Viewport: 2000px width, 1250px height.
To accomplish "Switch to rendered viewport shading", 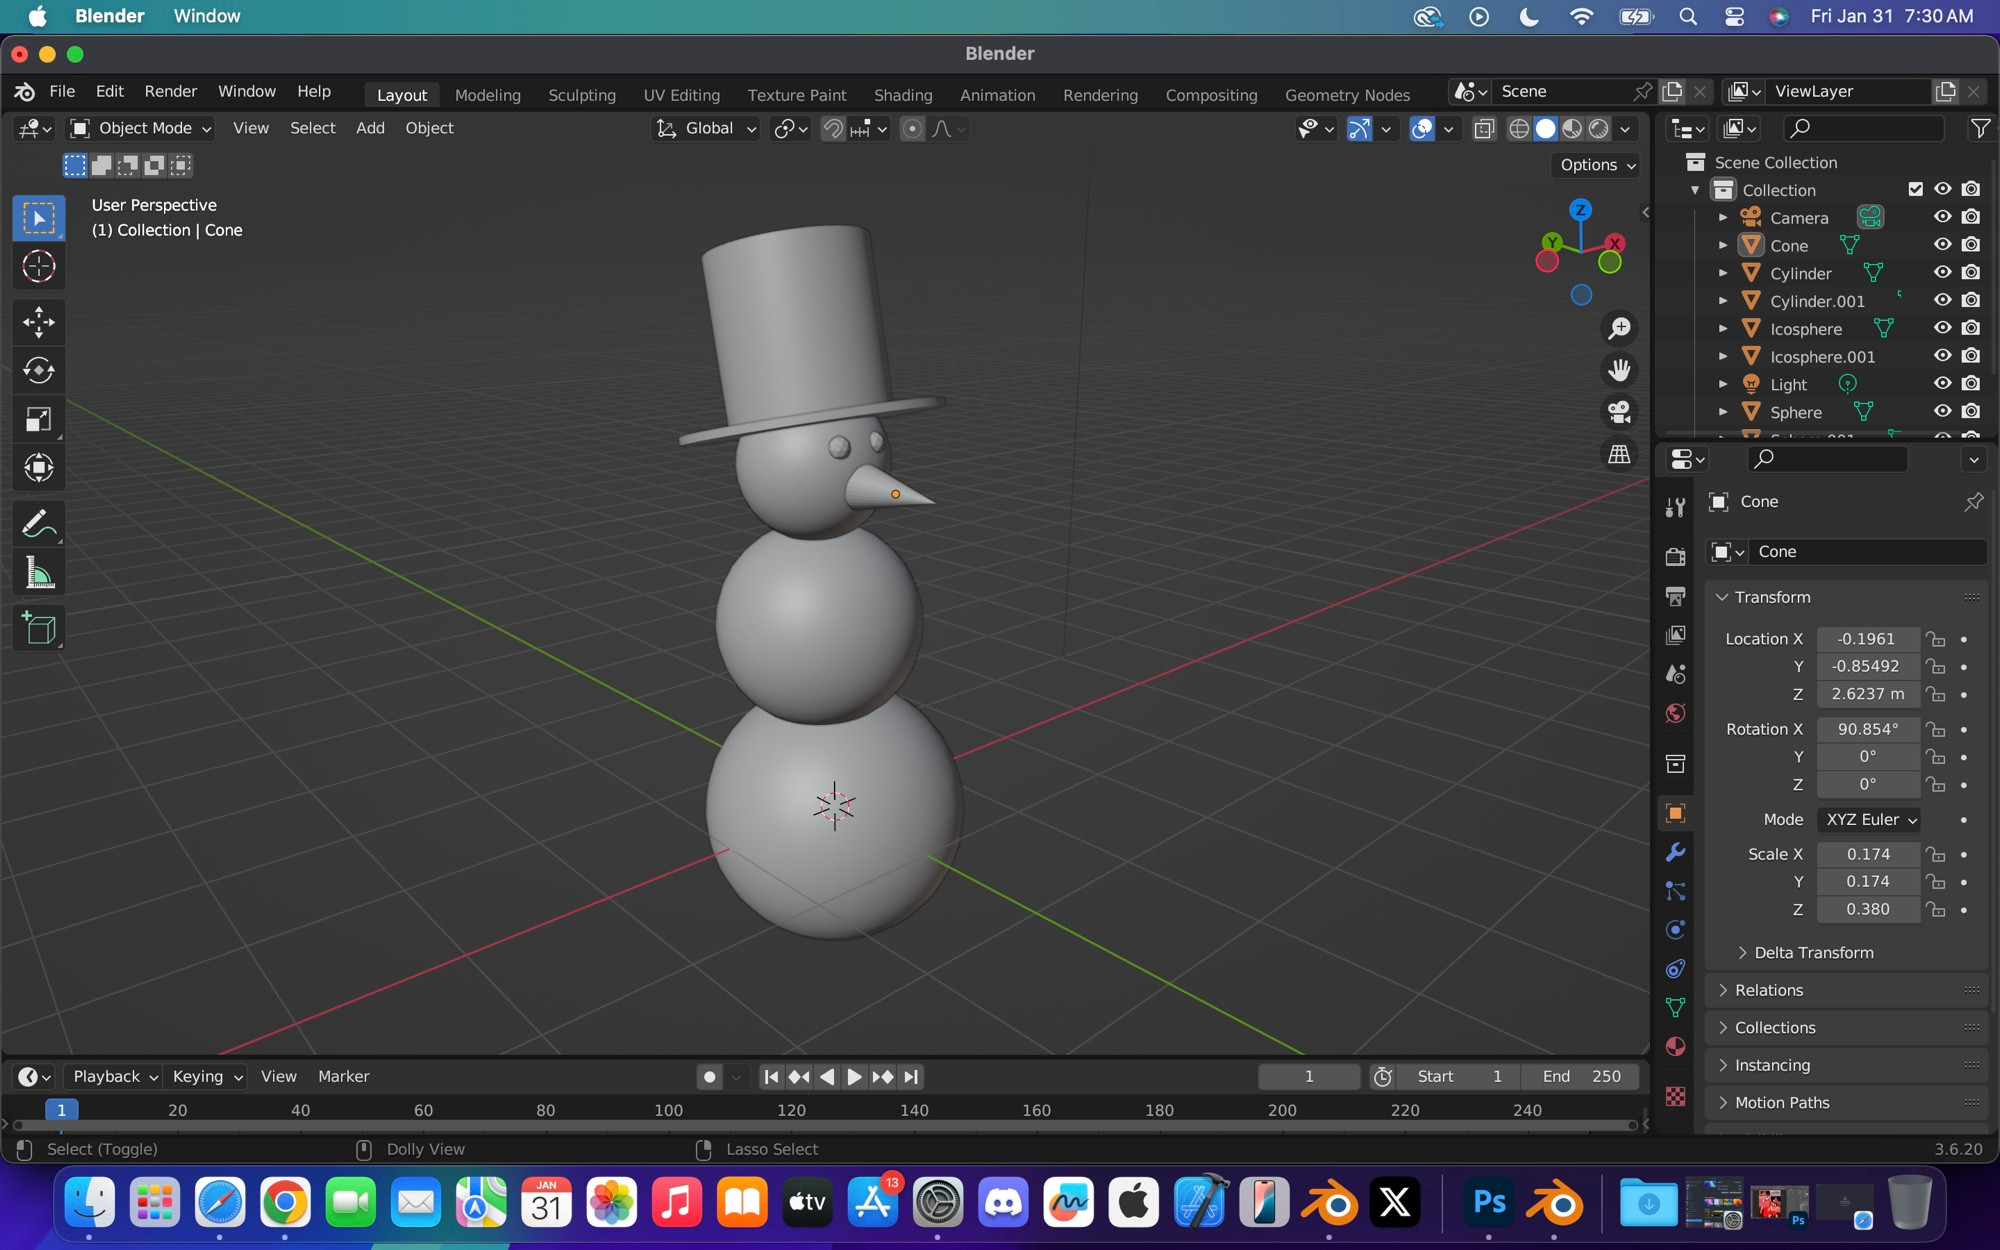I will click(1599, 128).
